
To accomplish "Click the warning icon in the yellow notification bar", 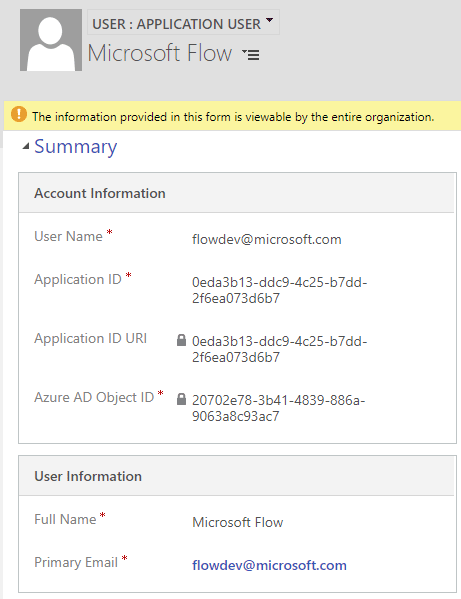I will [19, 114].
